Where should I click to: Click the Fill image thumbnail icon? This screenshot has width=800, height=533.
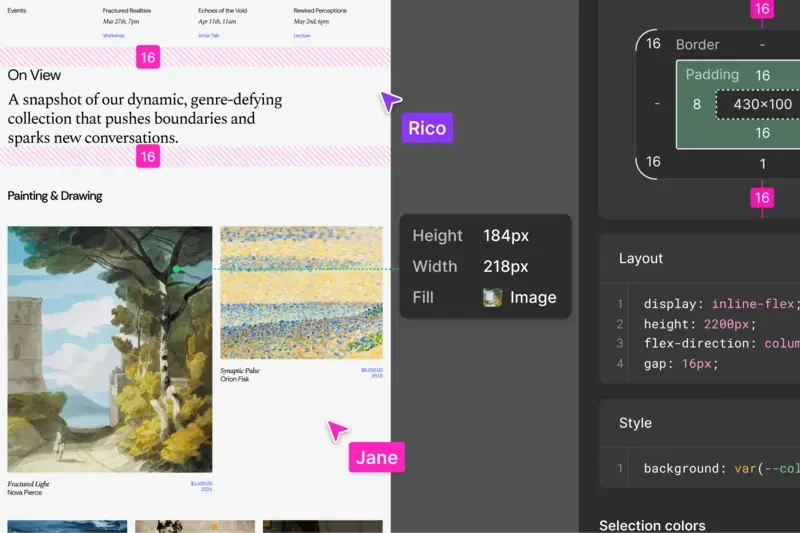492,297
